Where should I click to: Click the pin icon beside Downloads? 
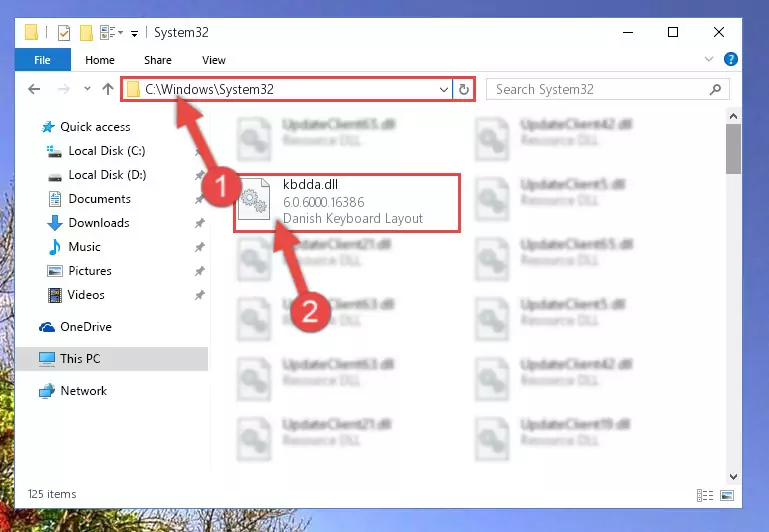[x=199, y=223]
